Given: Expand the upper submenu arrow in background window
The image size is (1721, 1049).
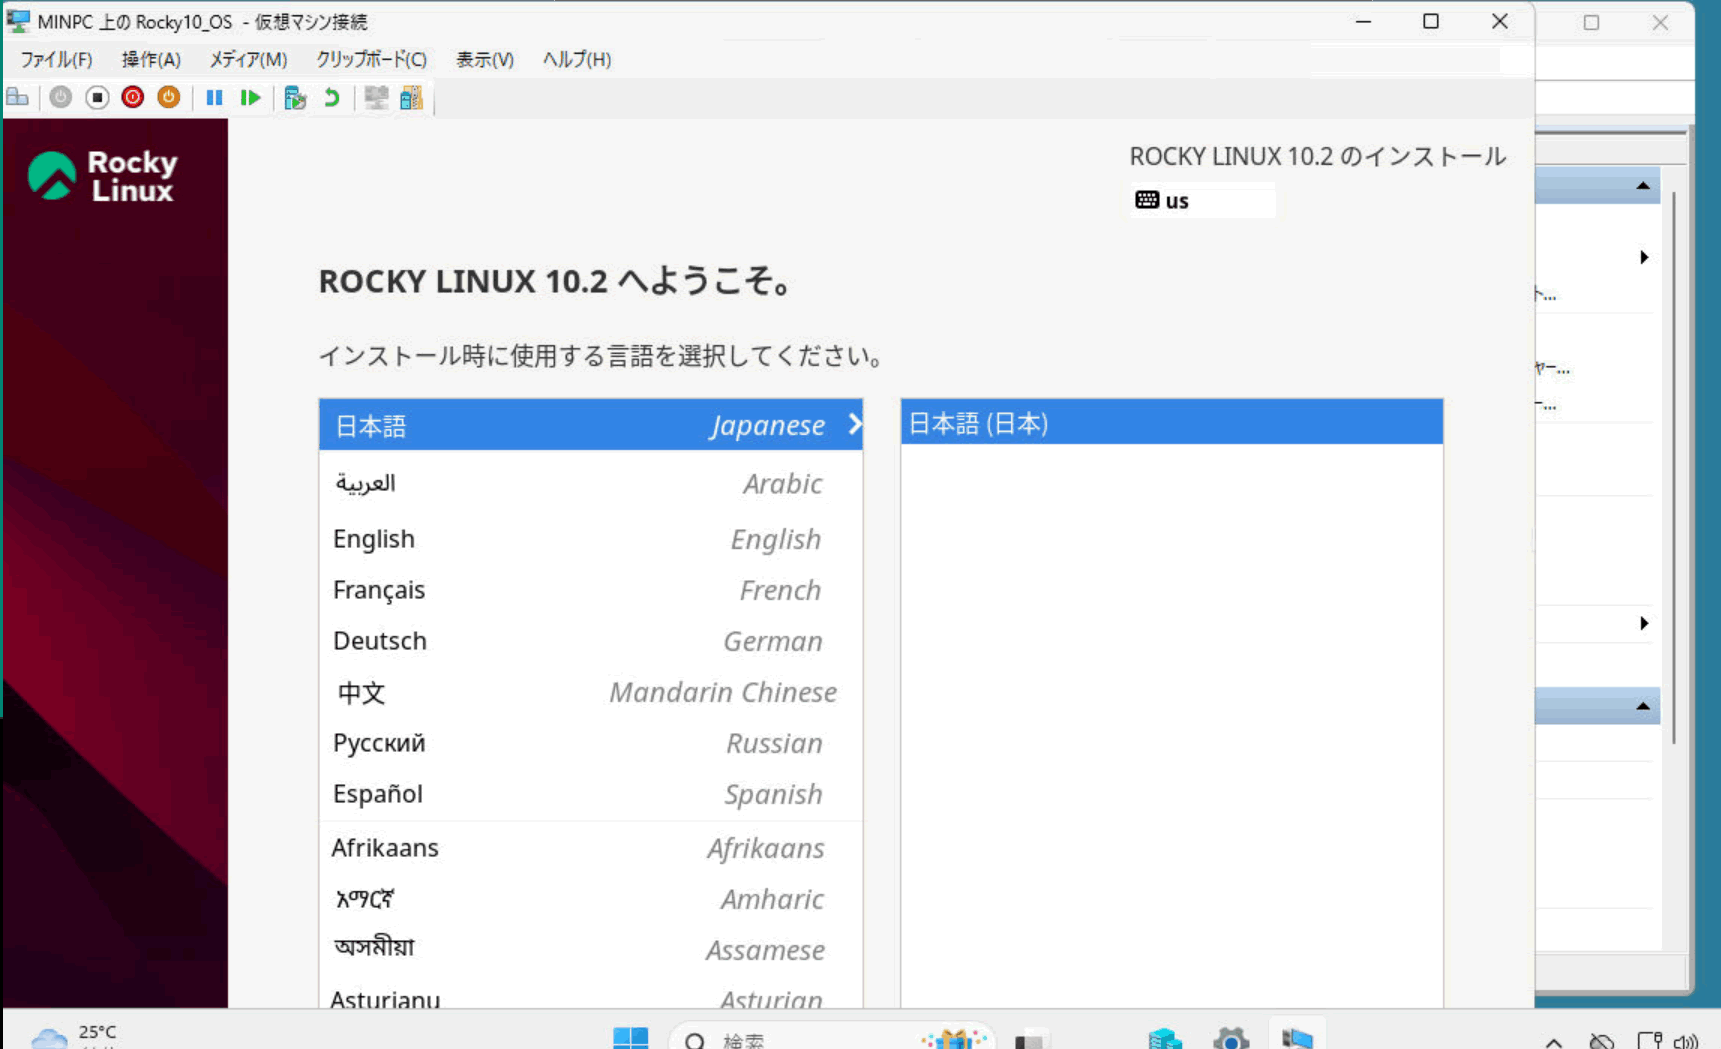Looking at the screenshot, I should click(x=1644, y=257).
